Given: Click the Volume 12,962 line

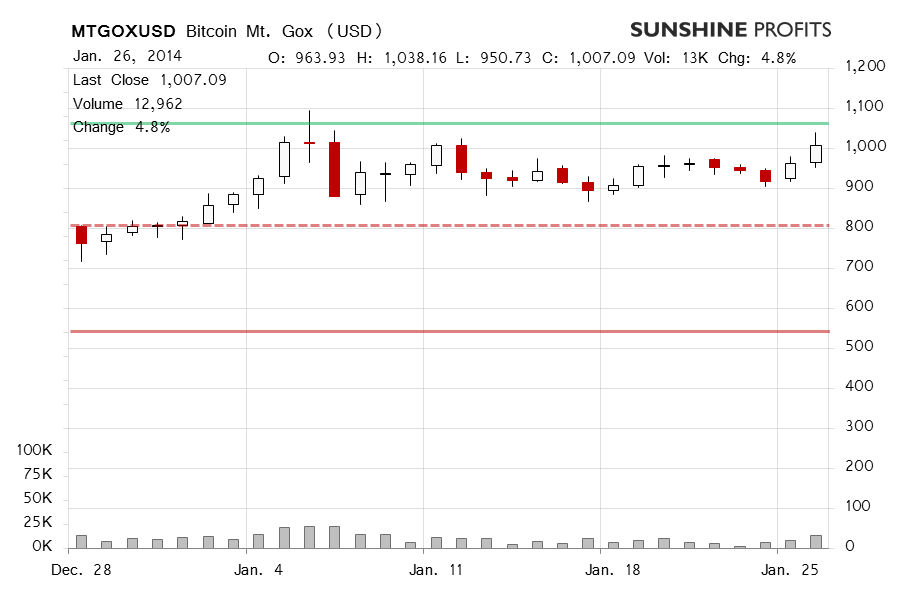Looking at the screenshot, I should point(127,104).
